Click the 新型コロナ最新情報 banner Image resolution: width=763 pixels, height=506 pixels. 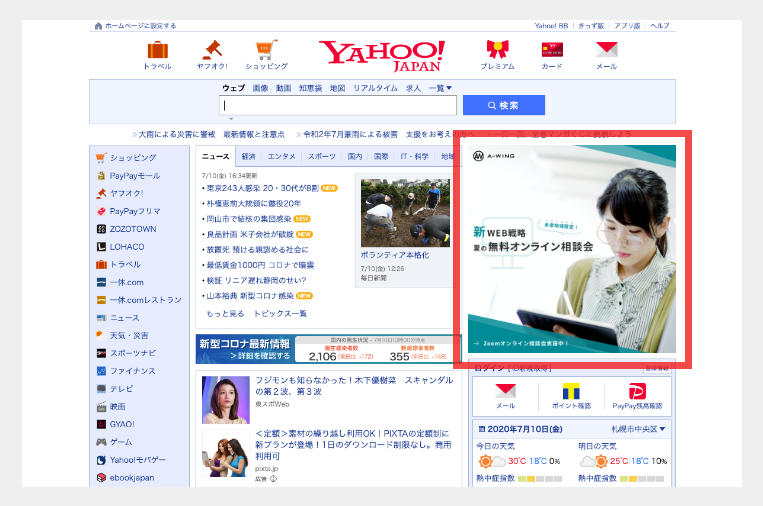[245, 349]
